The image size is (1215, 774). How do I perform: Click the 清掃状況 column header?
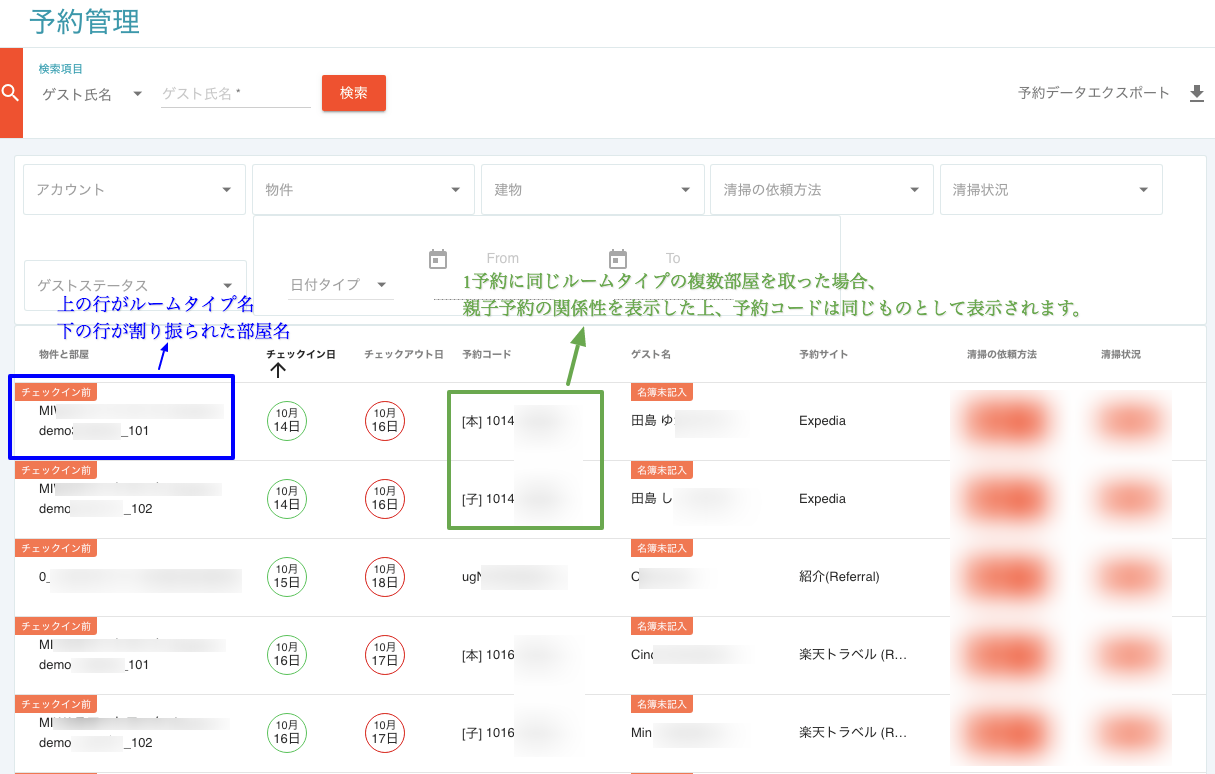pos(1121,354)
